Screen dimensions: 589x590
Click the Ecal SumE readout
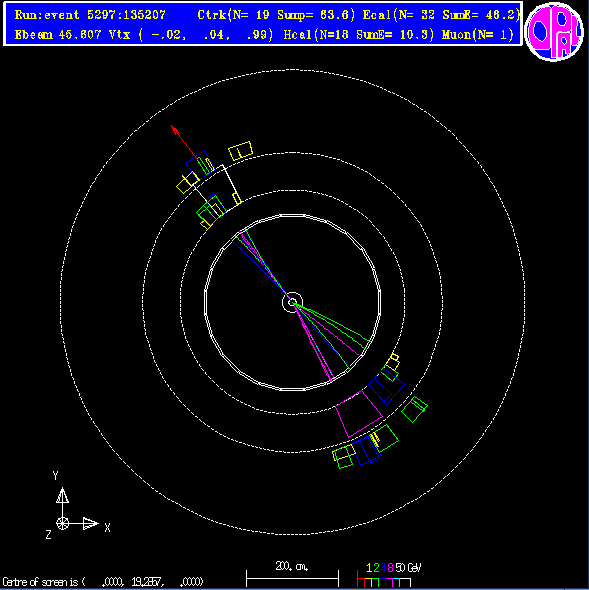(481, 15)
